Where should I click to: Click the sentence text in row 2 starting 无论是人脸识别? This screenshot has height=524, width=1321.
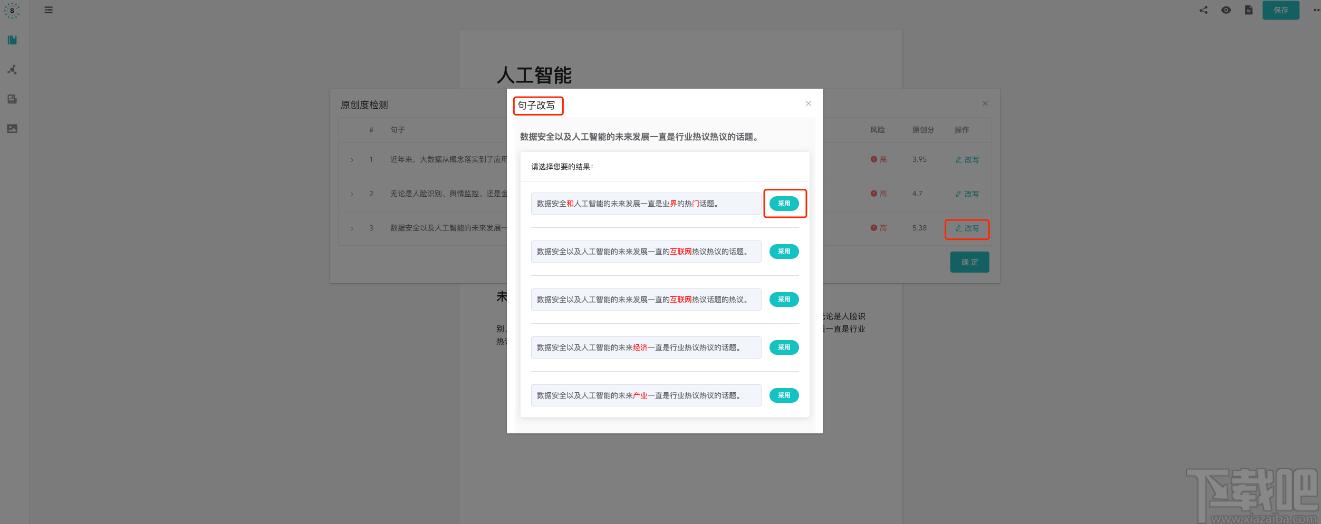coord(448,194)
